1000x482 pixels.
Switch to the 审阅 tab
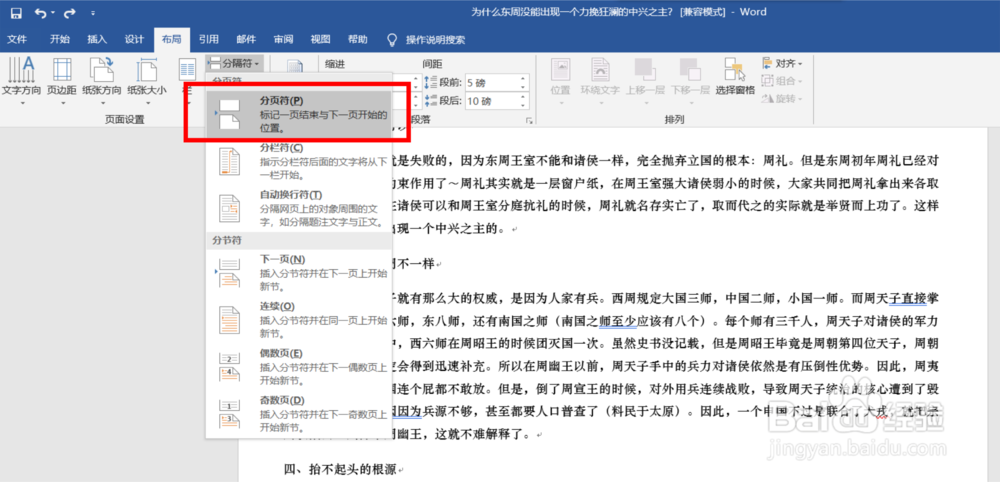tap(283, 40)
